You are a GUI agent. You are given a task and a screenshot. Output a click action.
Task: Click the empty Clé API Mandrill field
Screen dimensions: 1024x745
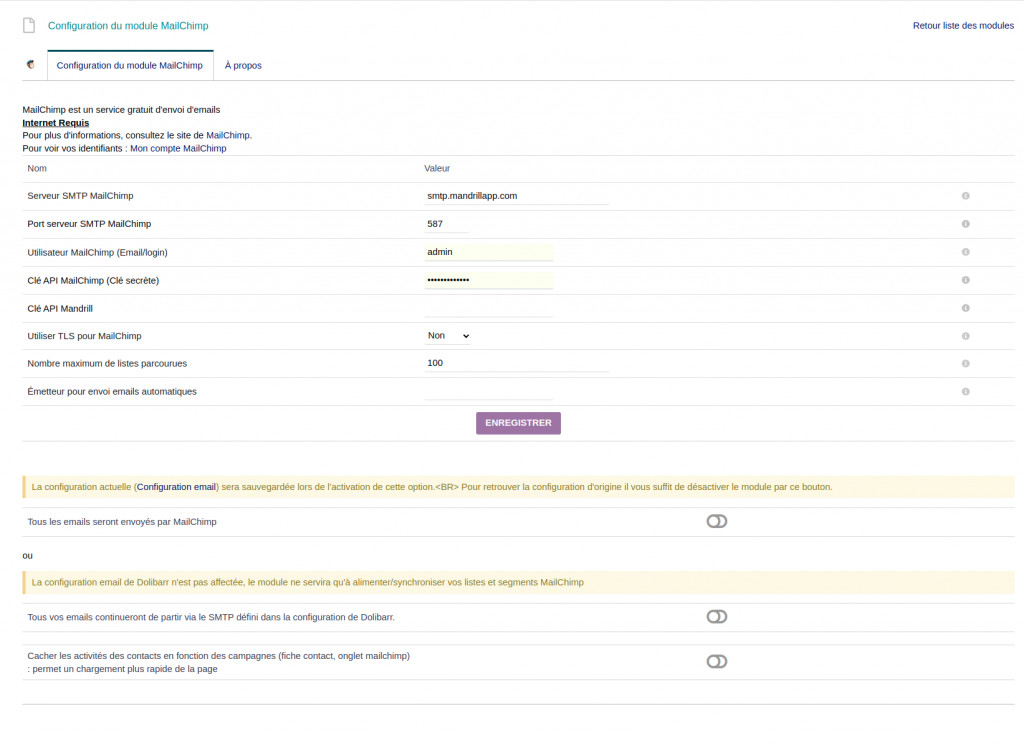coord(488,308)
